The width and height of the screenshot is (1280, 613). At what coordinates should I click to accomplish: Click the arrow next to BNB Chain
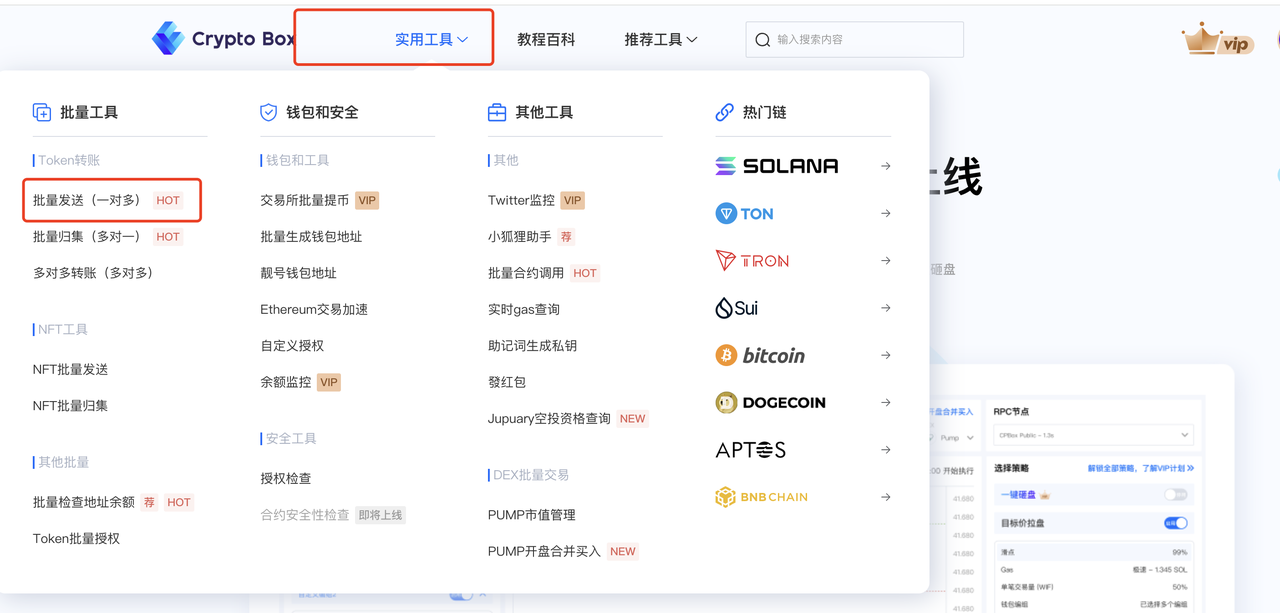click(886, 497)
